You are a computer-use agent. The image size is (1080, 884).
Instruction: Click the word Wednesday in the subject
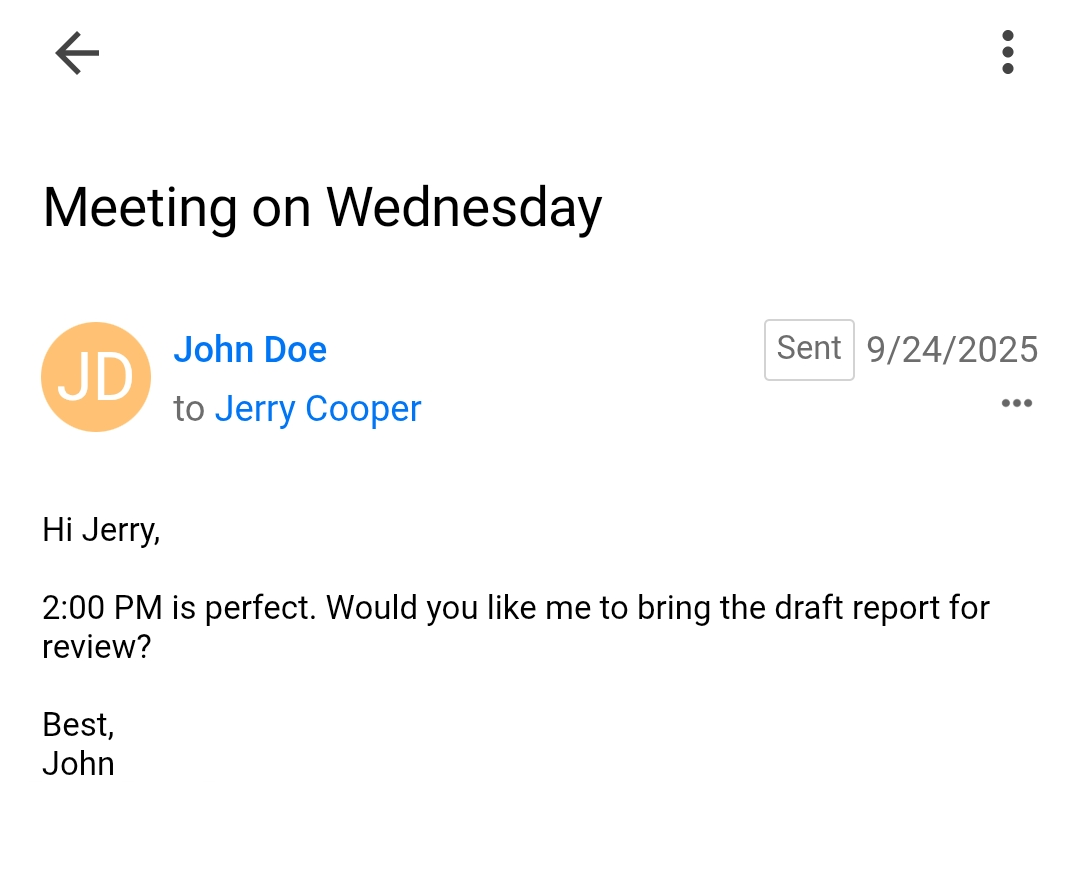(464, 208)
